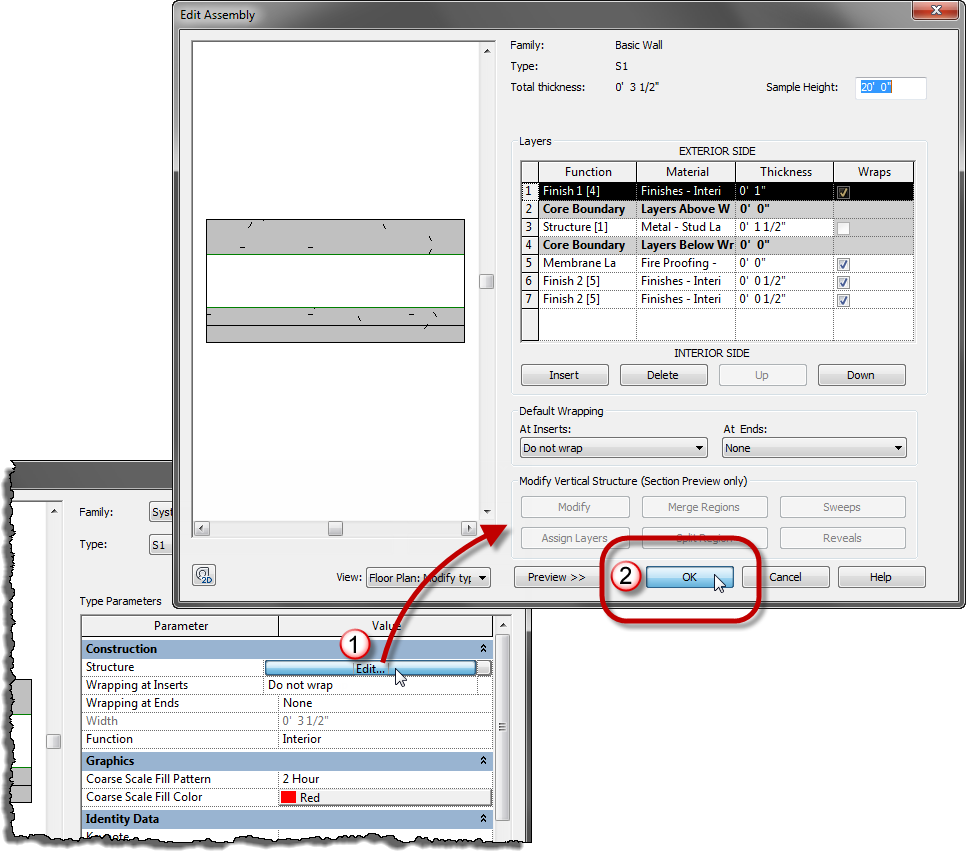Image resolution: width=966 pixels, height=851 pixels.
Task: Disable Wraps for the Membrane Layer row
Action: (x=843, y=263)
